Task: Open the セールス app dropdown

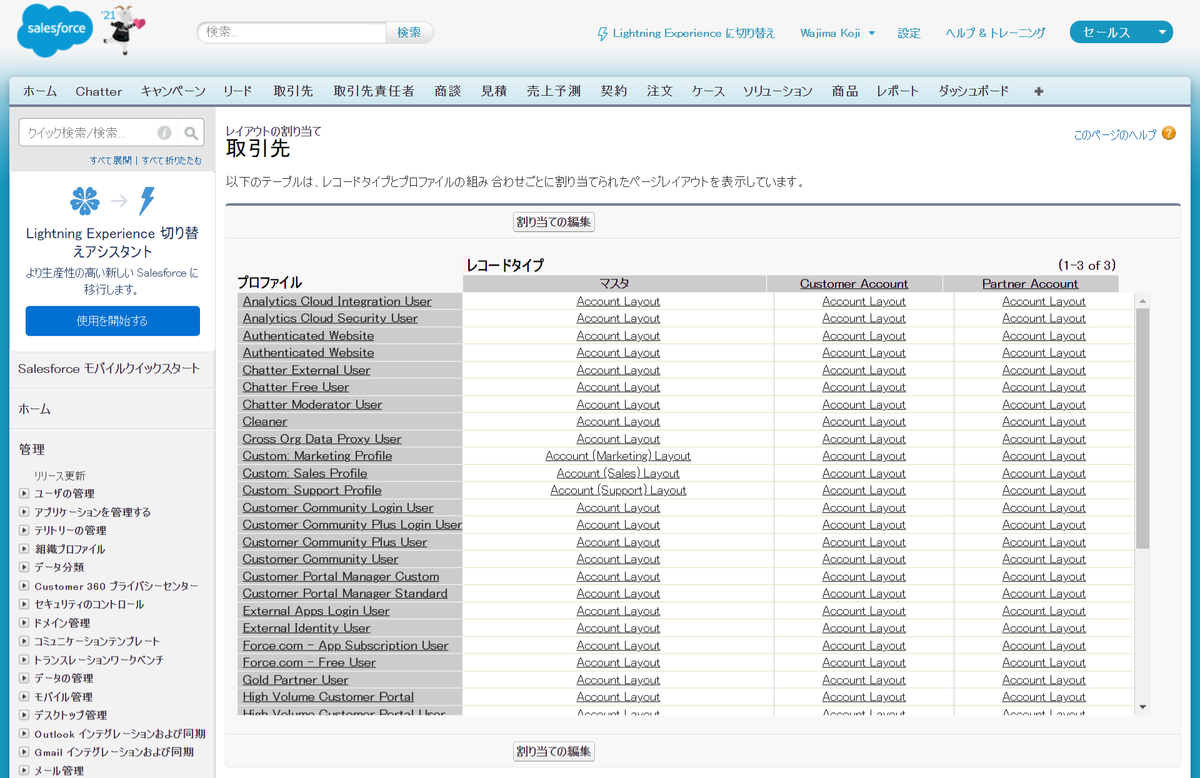Action: [1121, 32]
